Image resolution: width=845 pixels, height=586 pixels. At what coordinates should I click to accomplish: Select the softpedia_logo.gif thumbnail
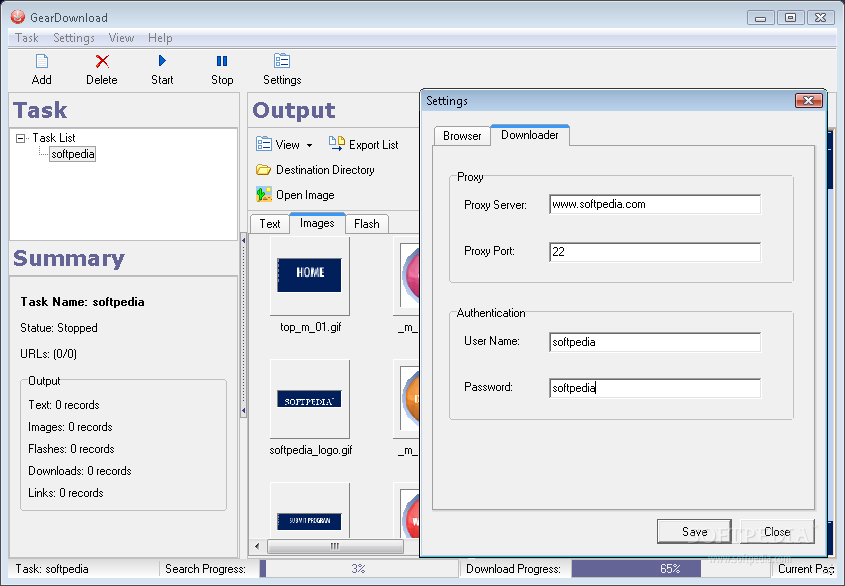[309, 399]
